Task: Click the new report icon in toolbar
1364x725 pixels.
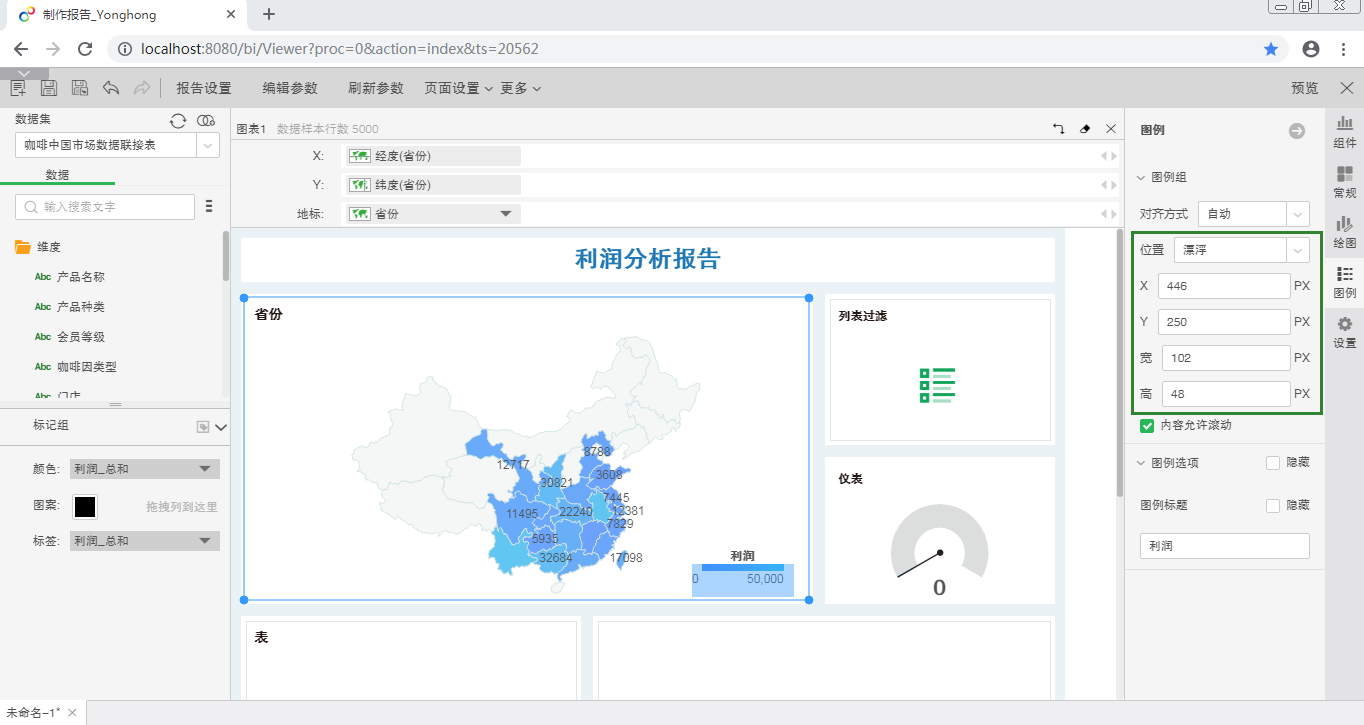Action: click(18, 88)
